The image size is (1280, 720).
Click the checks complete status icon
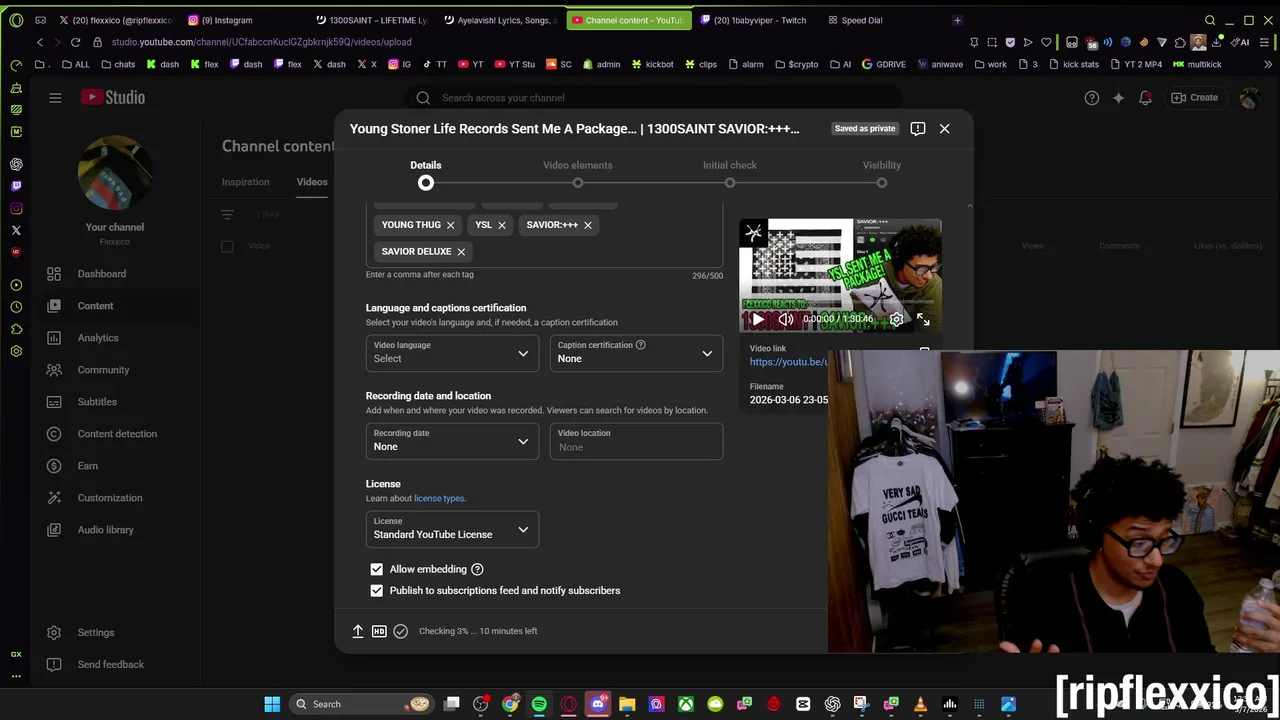point(401,631)
